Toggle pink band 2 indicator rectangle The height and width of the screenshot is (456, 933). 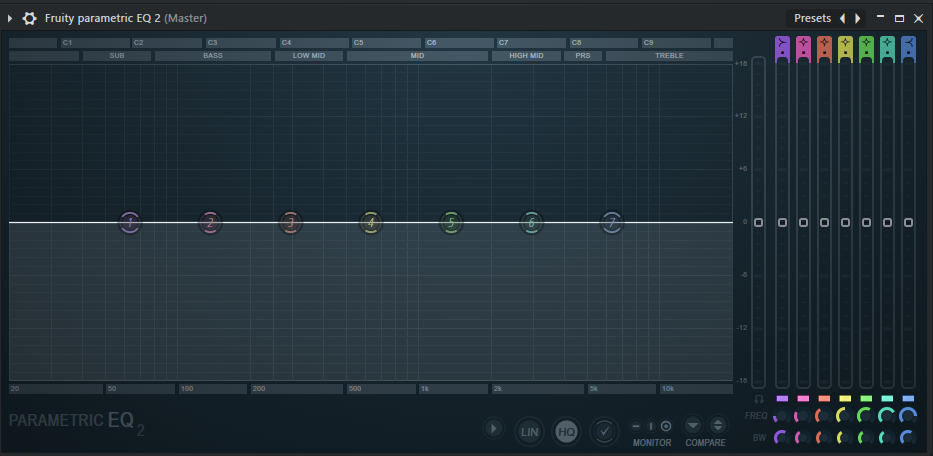(803, 398)
